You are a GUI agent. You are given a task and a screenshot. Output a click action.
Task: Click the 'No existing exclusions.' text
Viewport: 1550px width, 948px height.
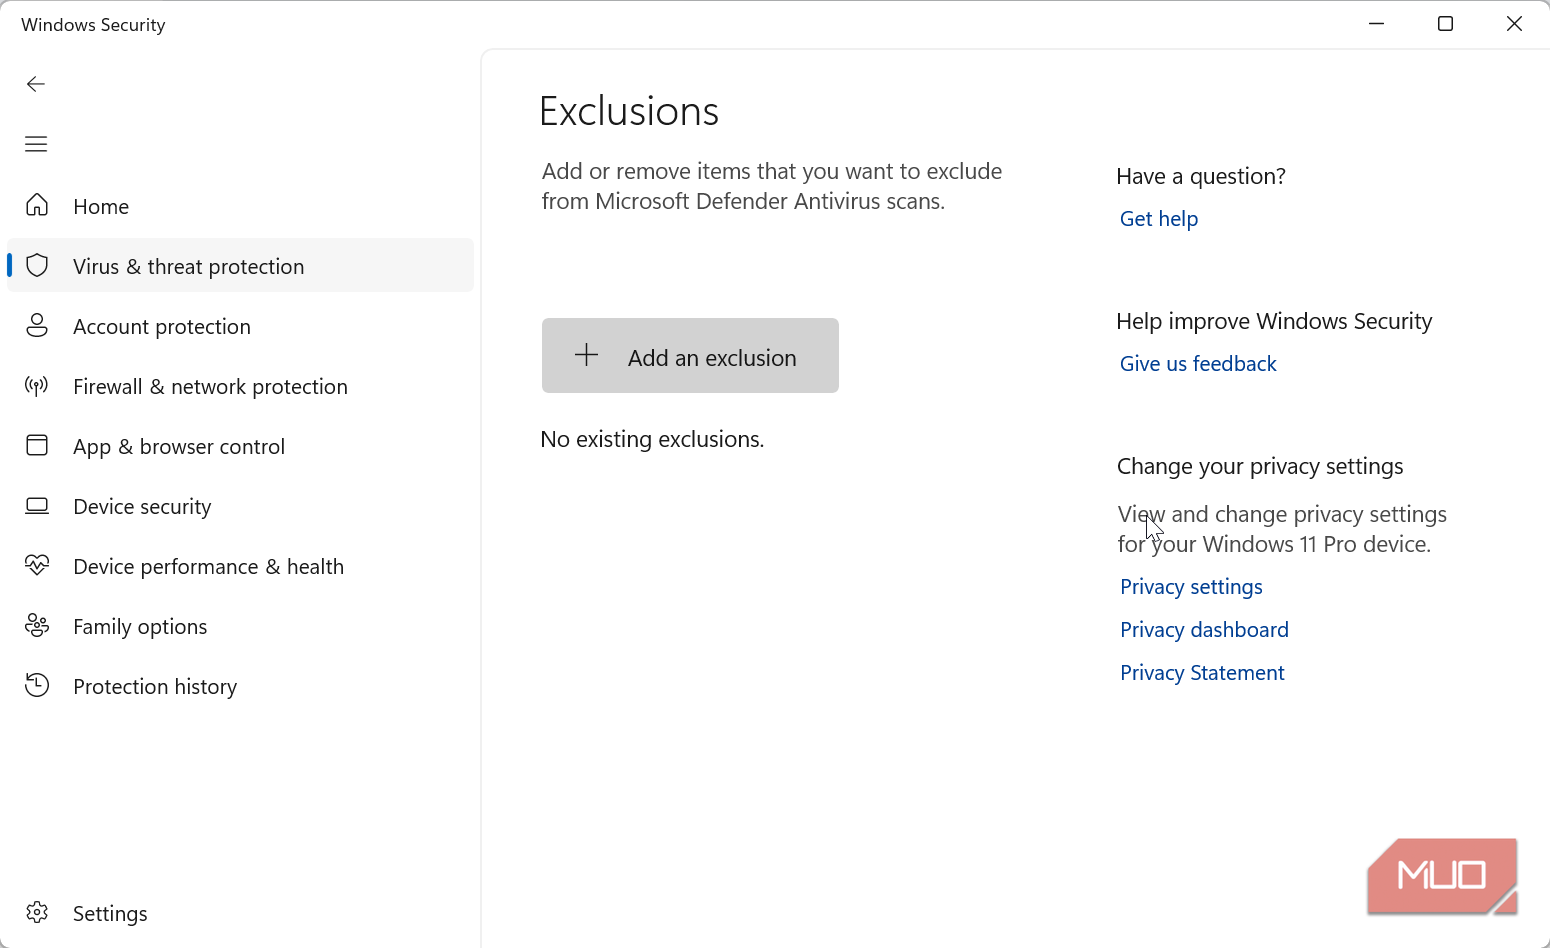click(x=652, y=440)
